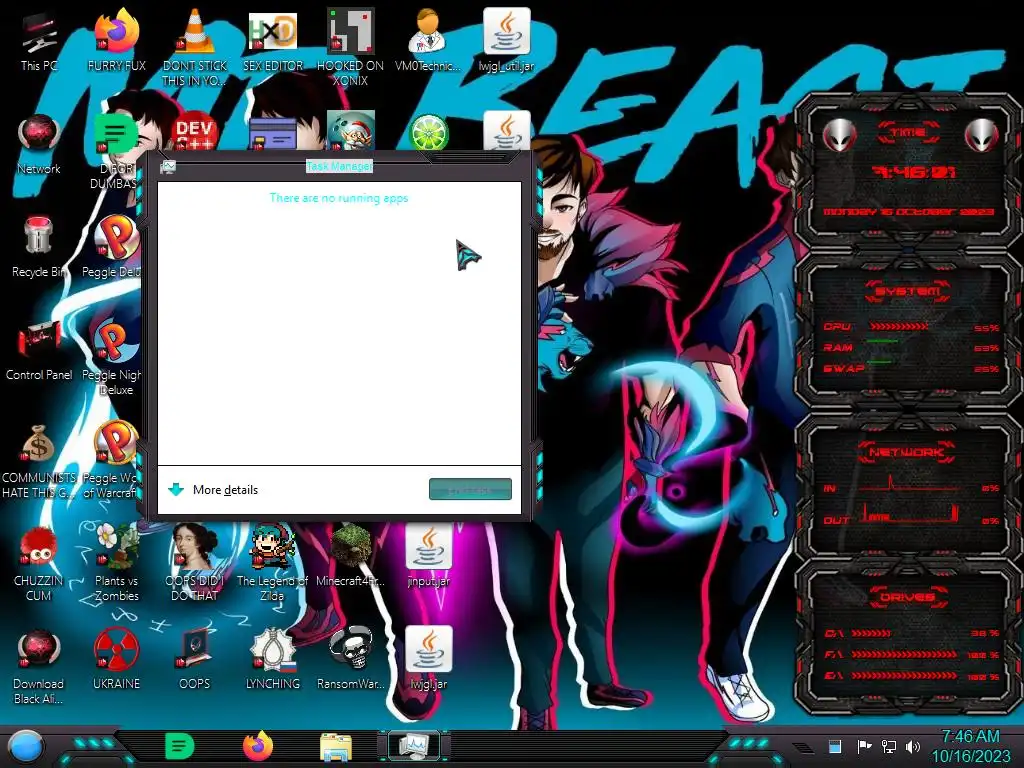Click the F:\ drive usage bar
The width and height of the screenshot is (1024, 768).
[x=904, y=654]
